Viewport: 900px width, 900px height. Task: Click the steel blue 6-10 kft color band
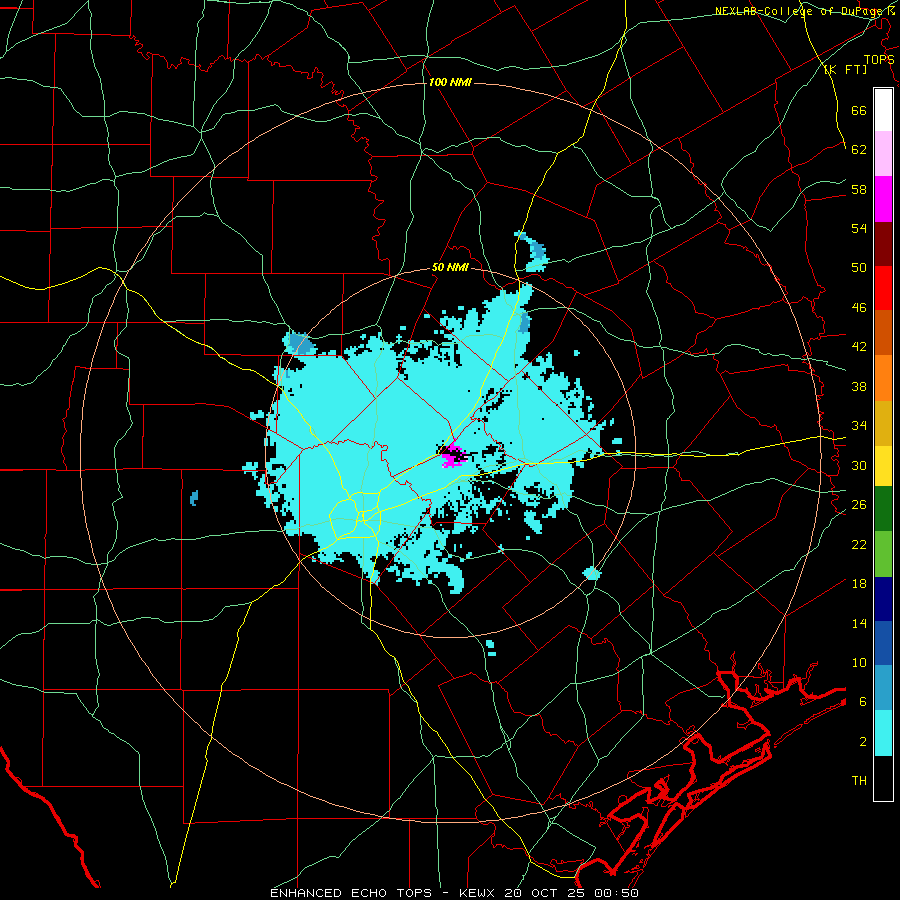883,688
